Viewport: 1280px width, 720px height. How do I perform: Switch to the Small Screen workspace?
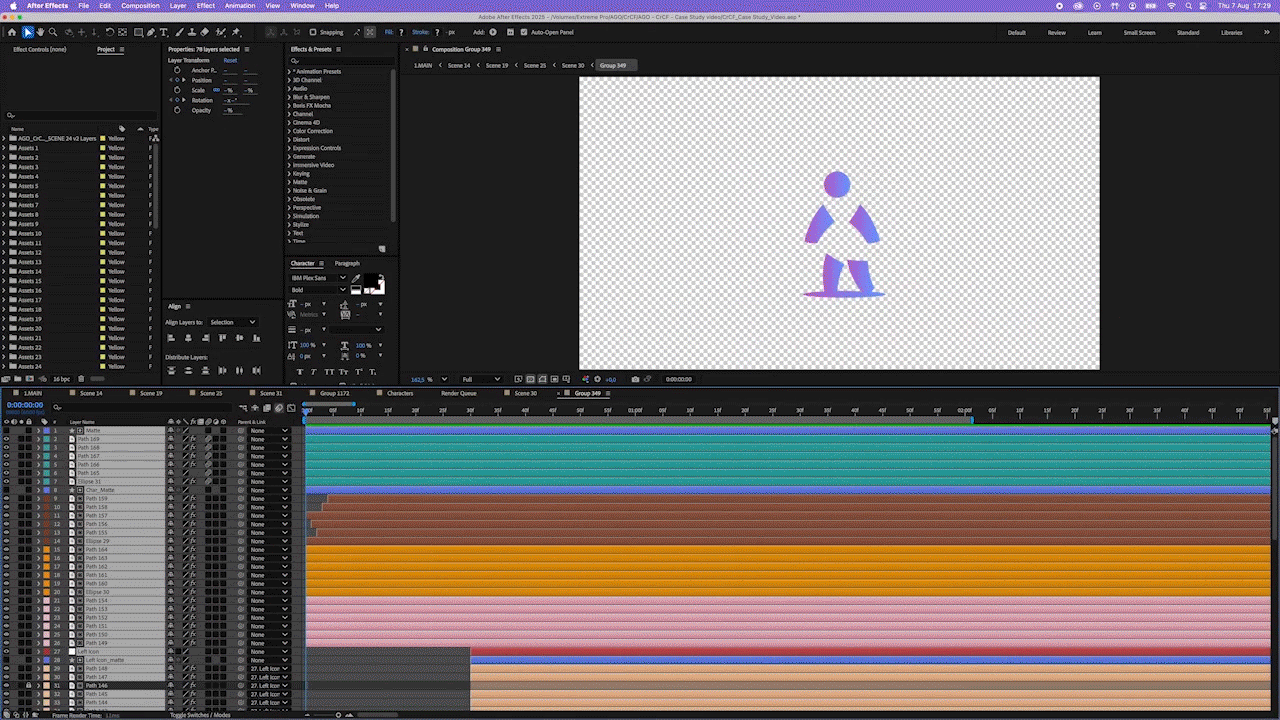[x=1139, y=32]
